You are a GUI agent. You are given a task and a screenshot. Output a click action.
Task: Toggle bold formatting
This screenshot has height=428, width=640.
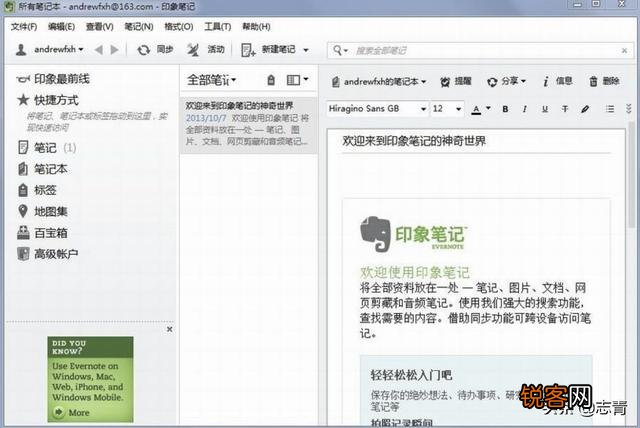[505, 109]
